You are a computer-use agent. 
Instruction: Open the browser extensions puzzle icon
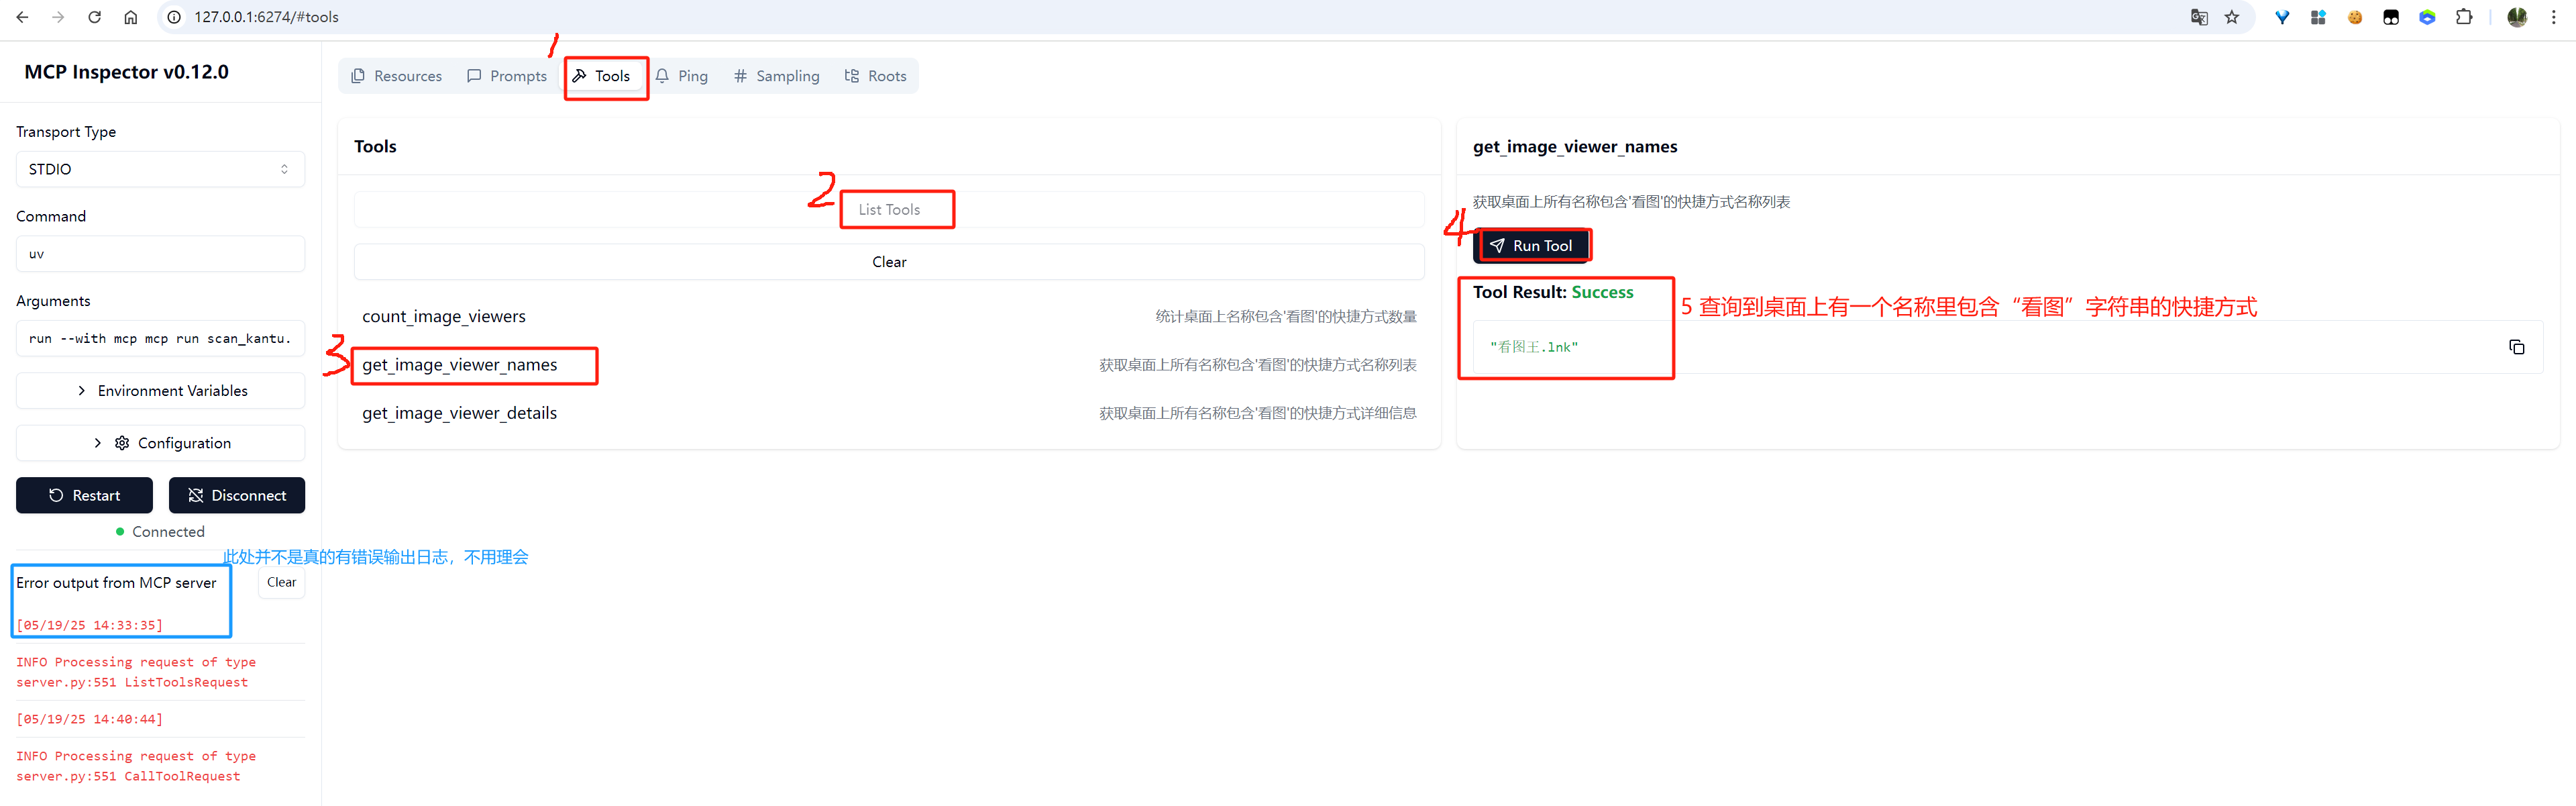[x=2463, y=17]
